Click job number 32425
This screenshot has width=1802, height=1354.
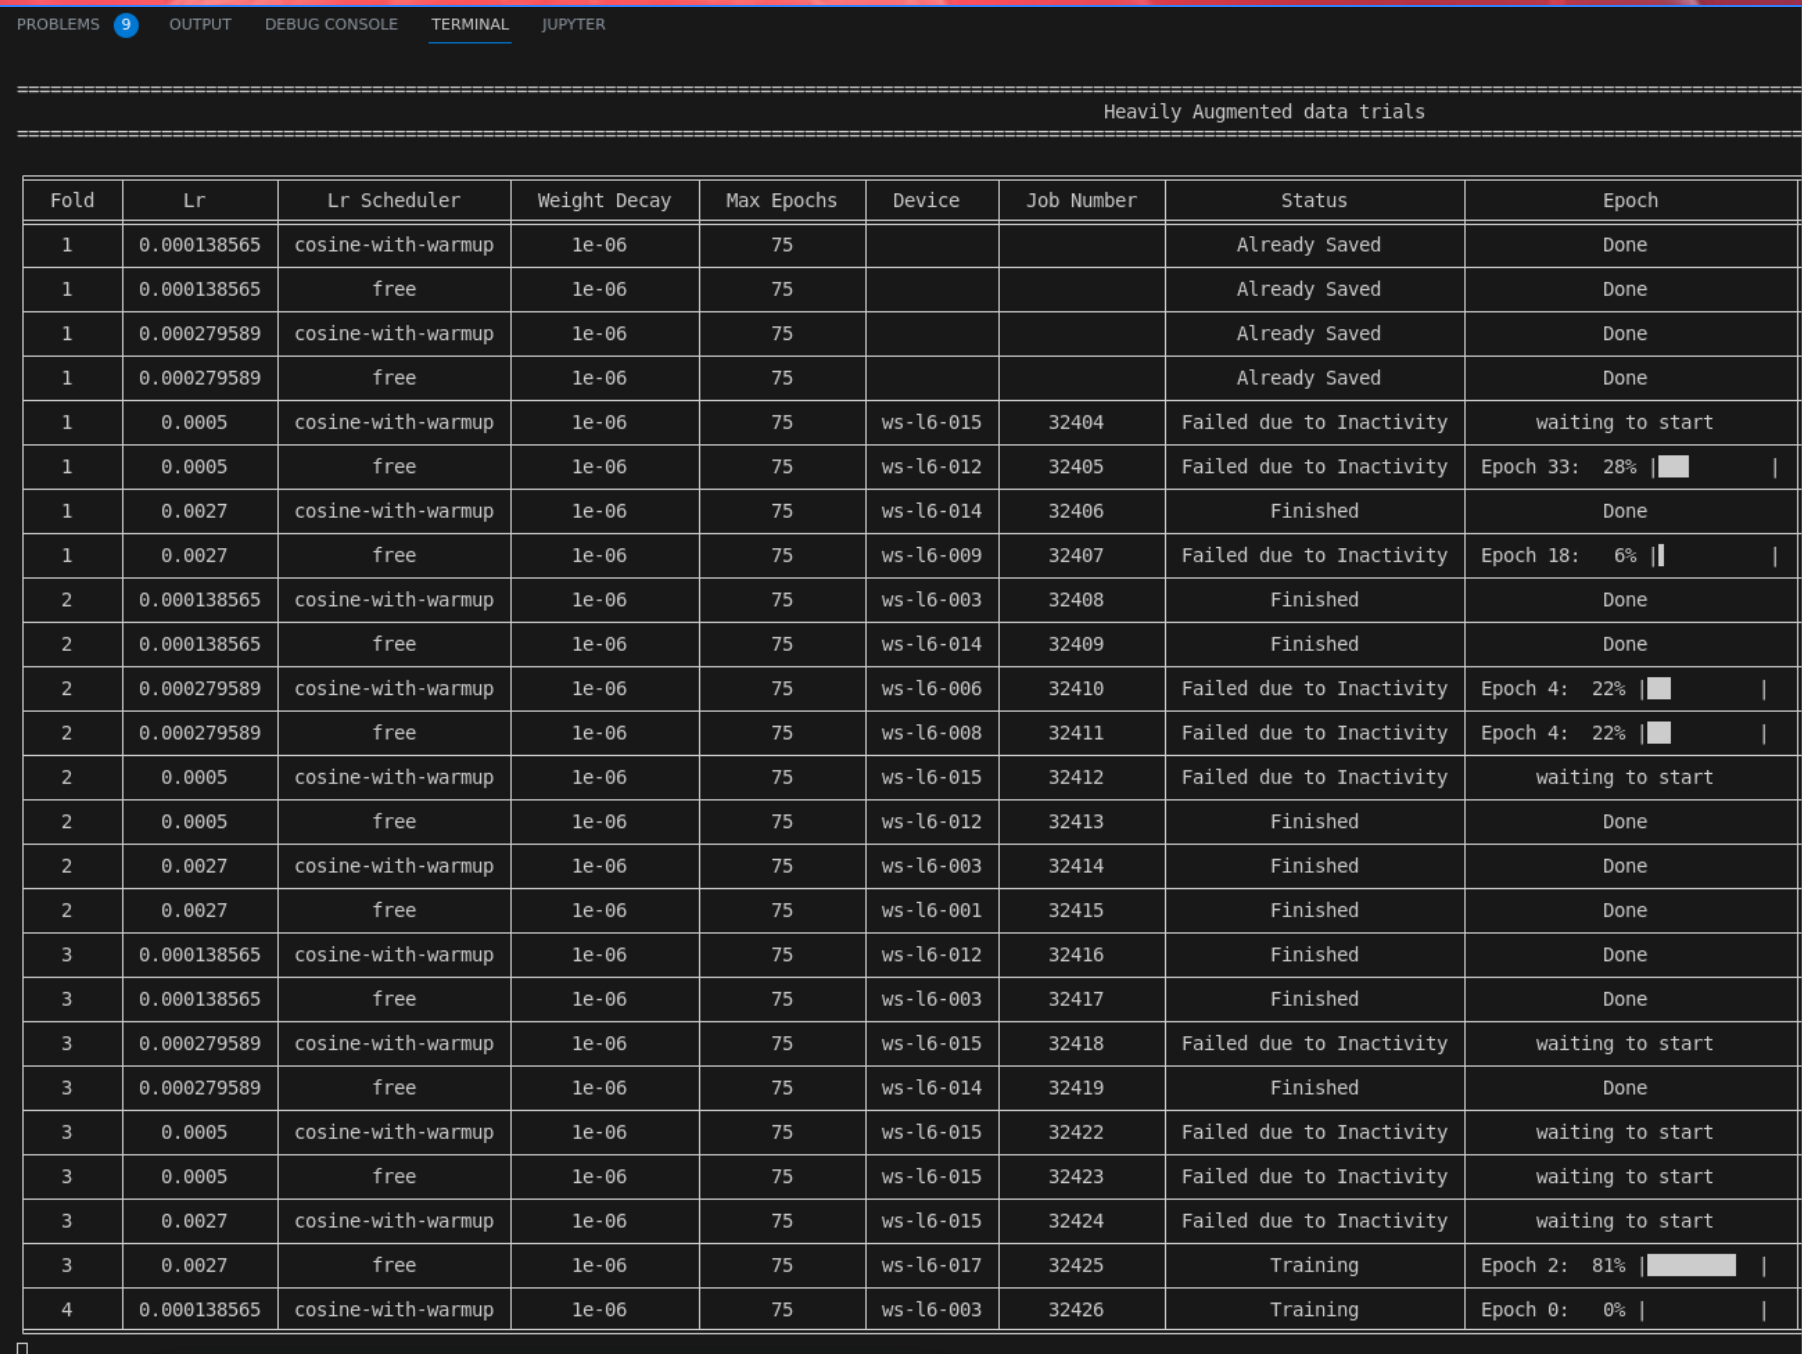point(1076,1265)
